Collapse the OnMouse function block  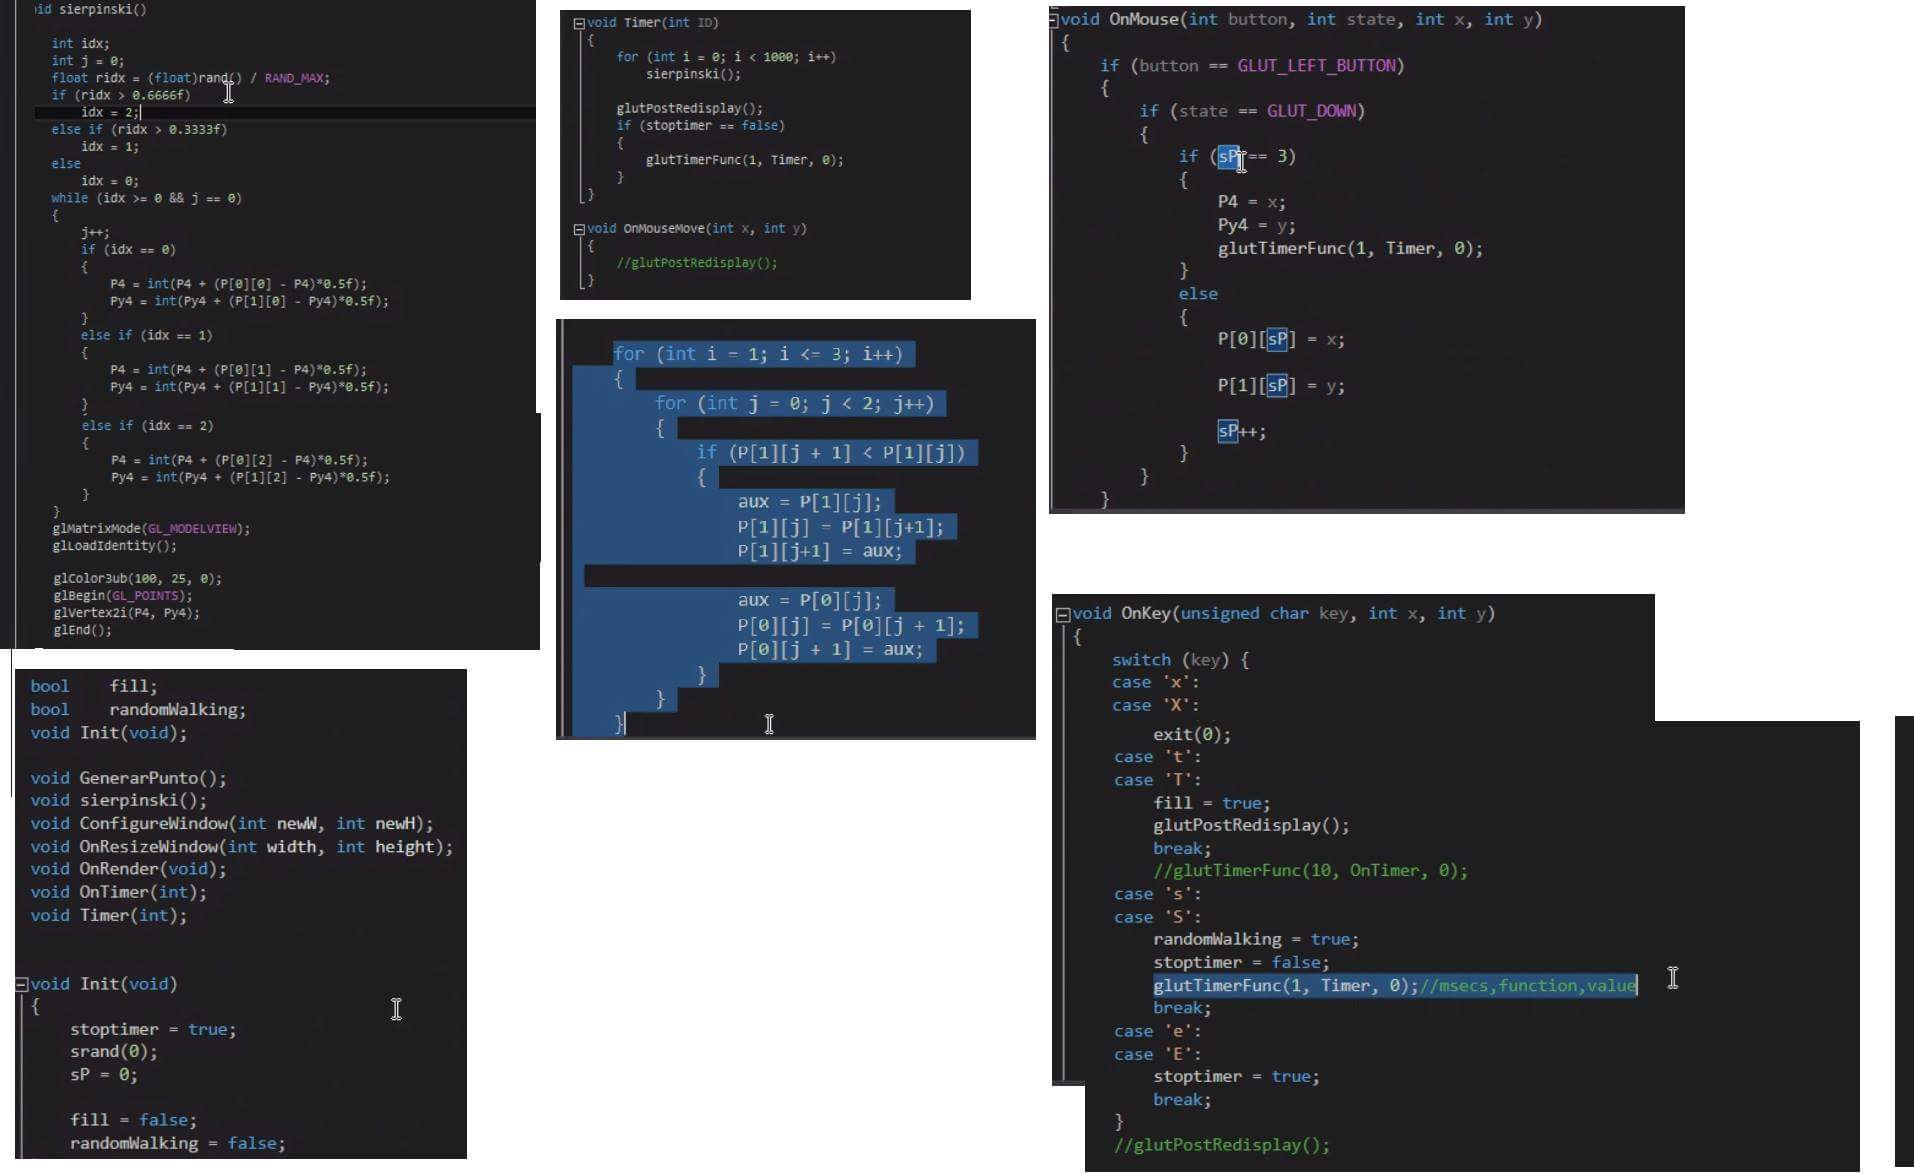1054,20
